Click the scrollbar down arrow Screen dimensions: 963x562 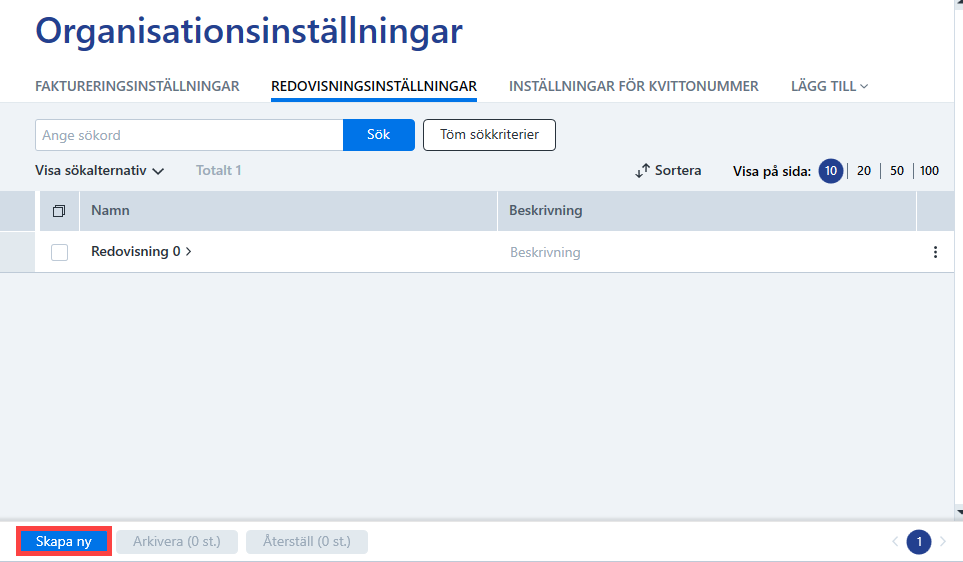(959, 512)
